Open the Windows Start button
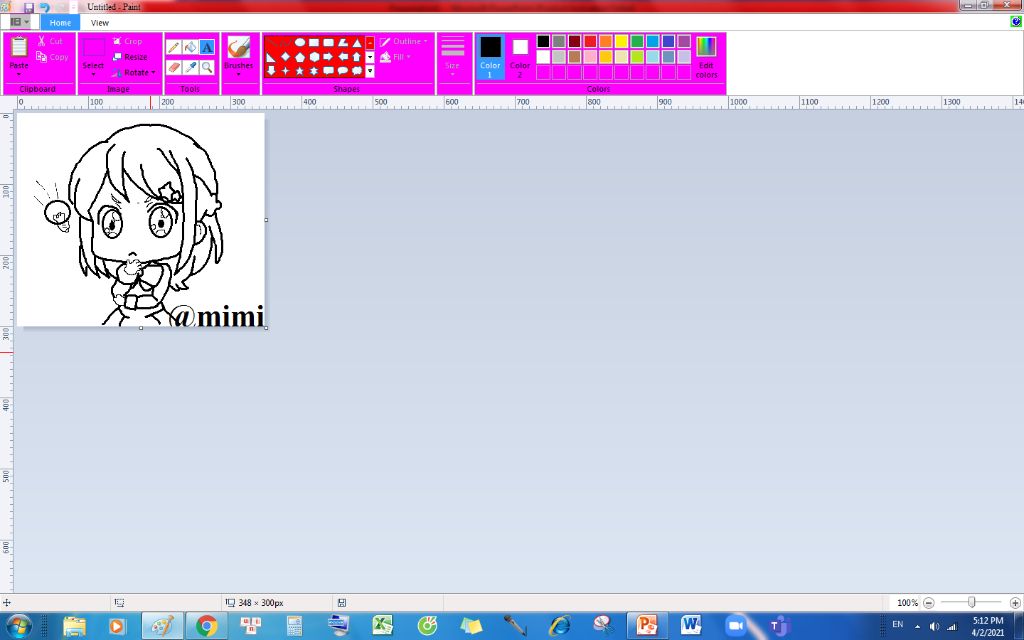The image size is (1024, 640). 18,626
